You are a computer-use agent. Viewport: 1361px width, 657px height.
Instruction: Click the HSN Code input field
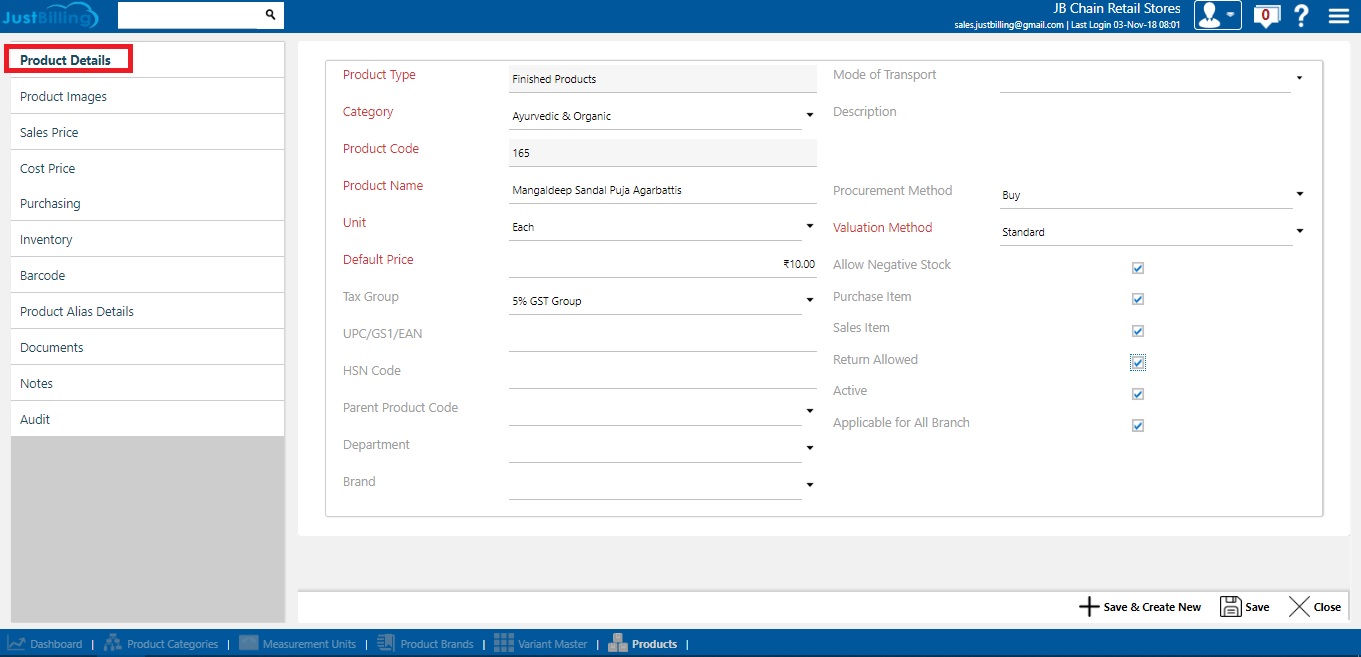click(662, 375)
